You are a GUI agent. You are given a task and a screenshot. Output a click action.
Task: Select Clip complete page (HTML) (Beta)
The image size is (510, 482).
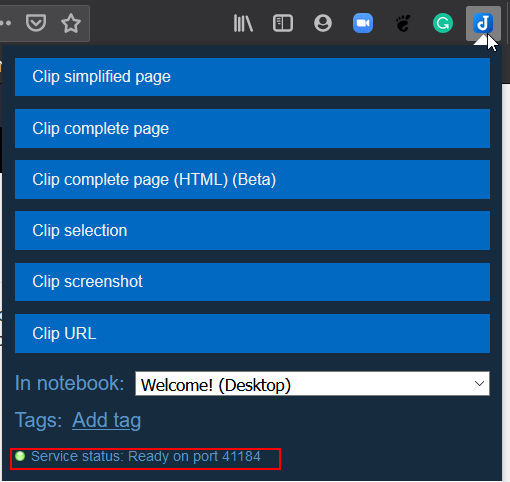(x=252, y=180)
